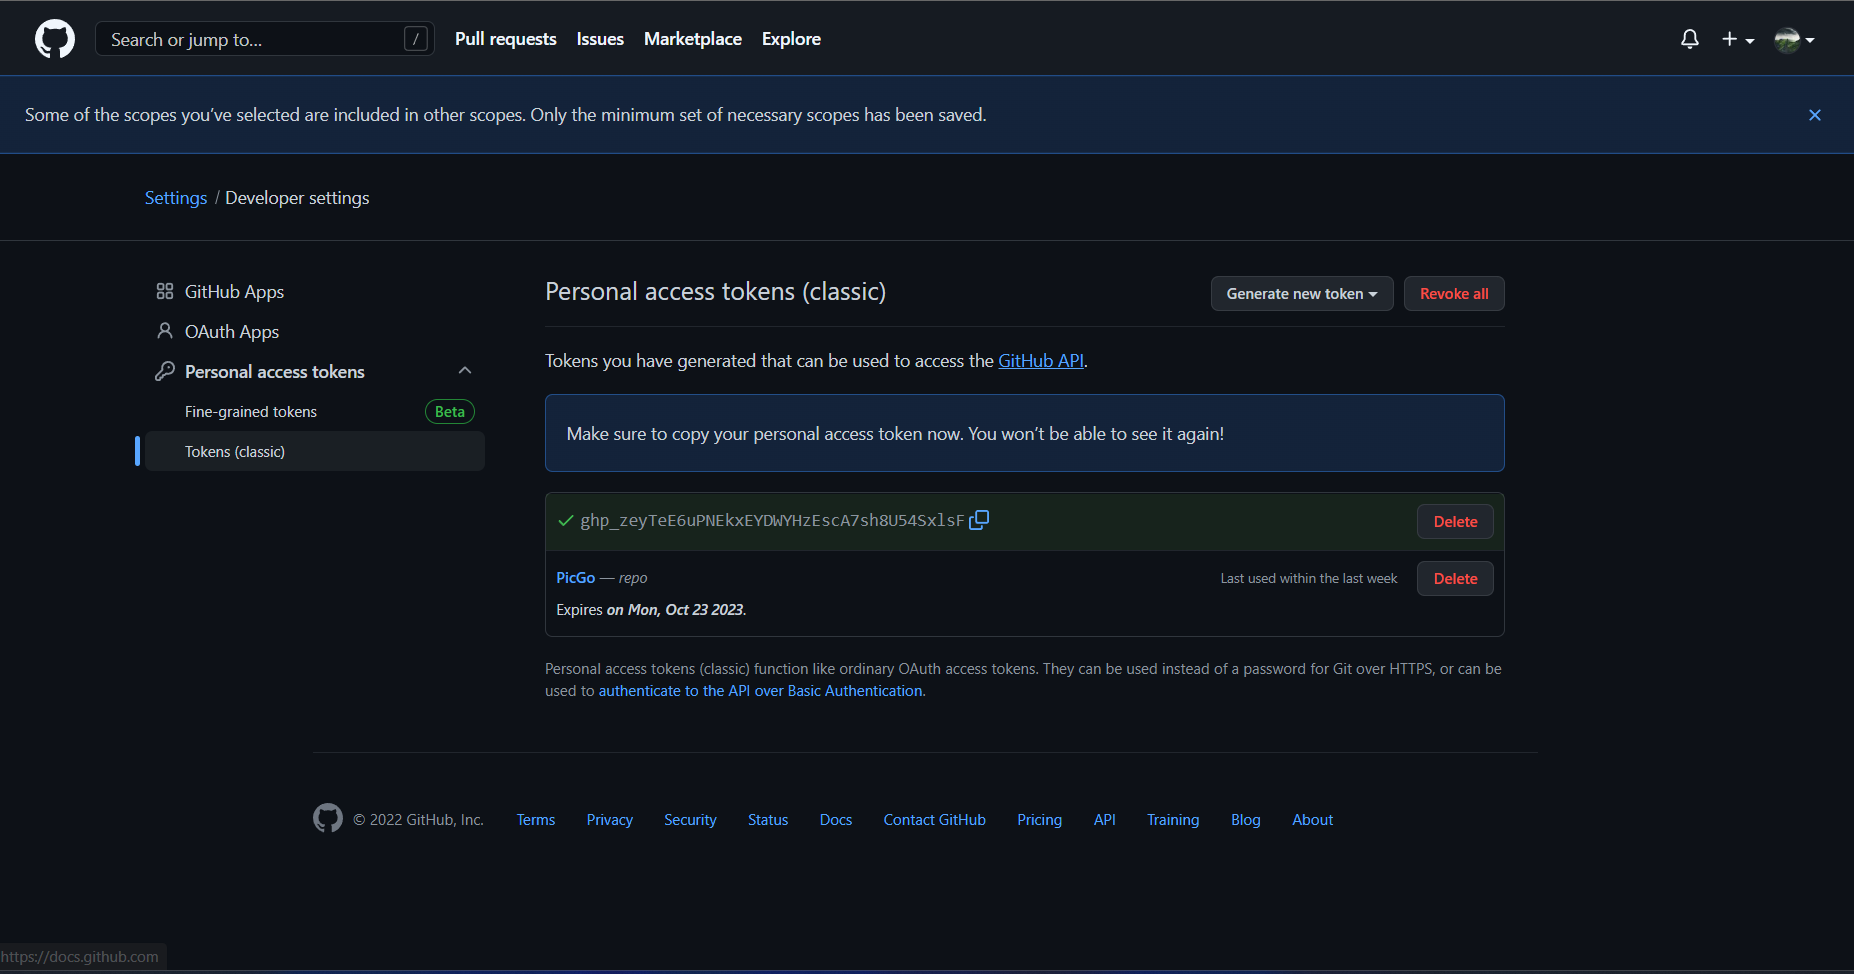Click the Personal access tokens (classic) heading
The image size is (1854, 974).
pyautogui.click(x=715, y=292)
